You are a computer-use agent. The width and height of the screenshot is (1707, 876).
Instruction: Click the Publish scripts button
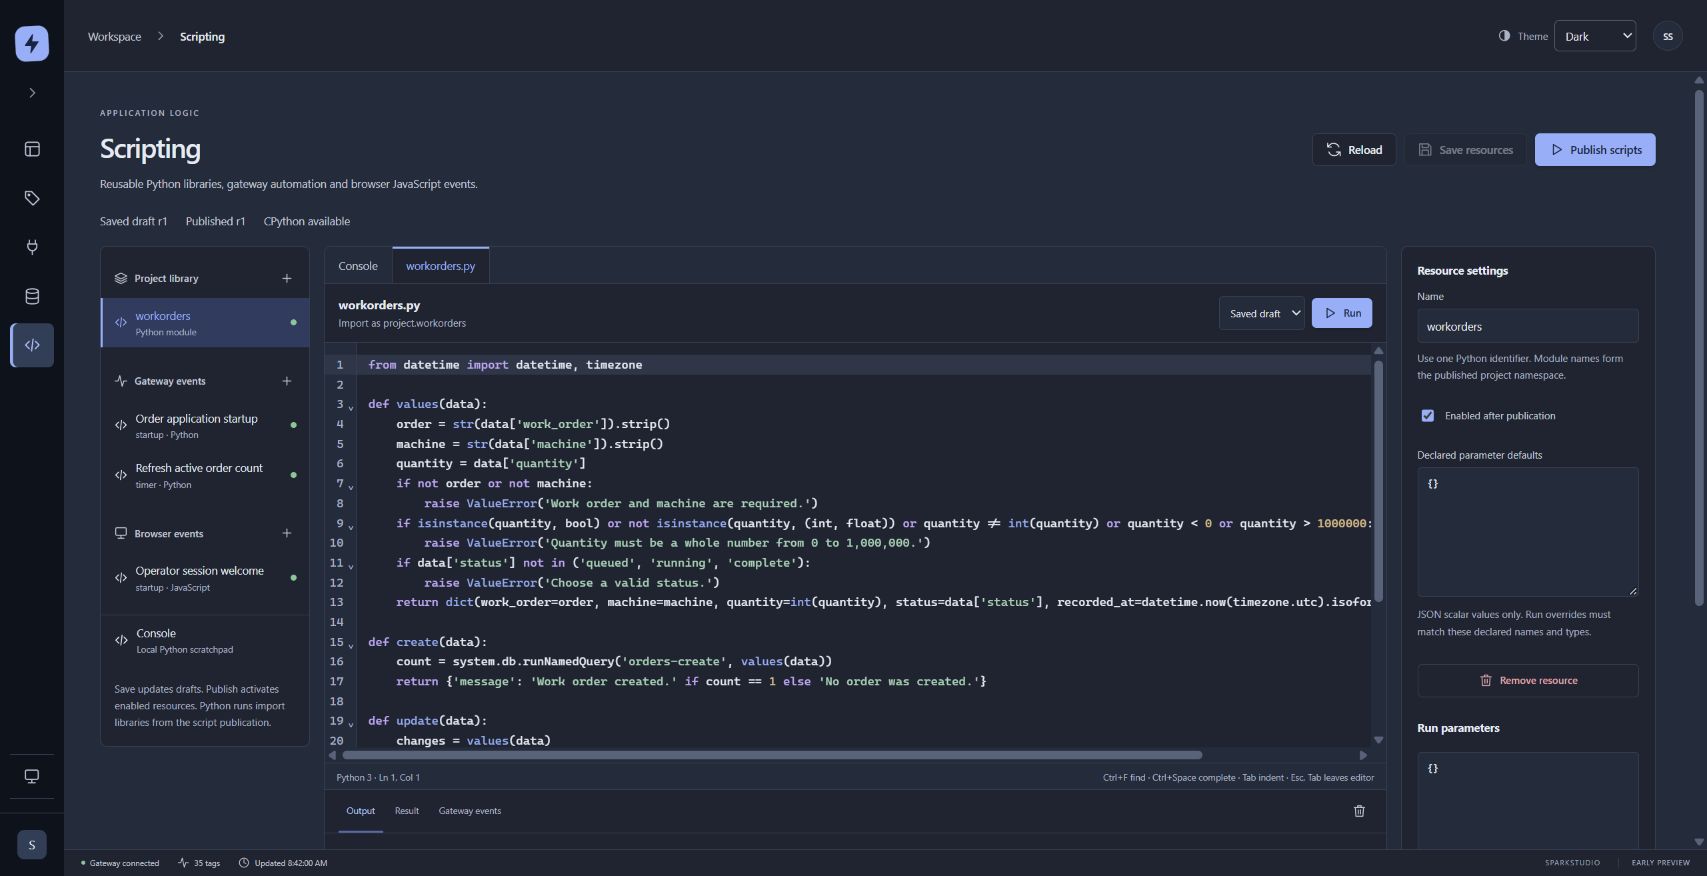(x=1595, y=150)
